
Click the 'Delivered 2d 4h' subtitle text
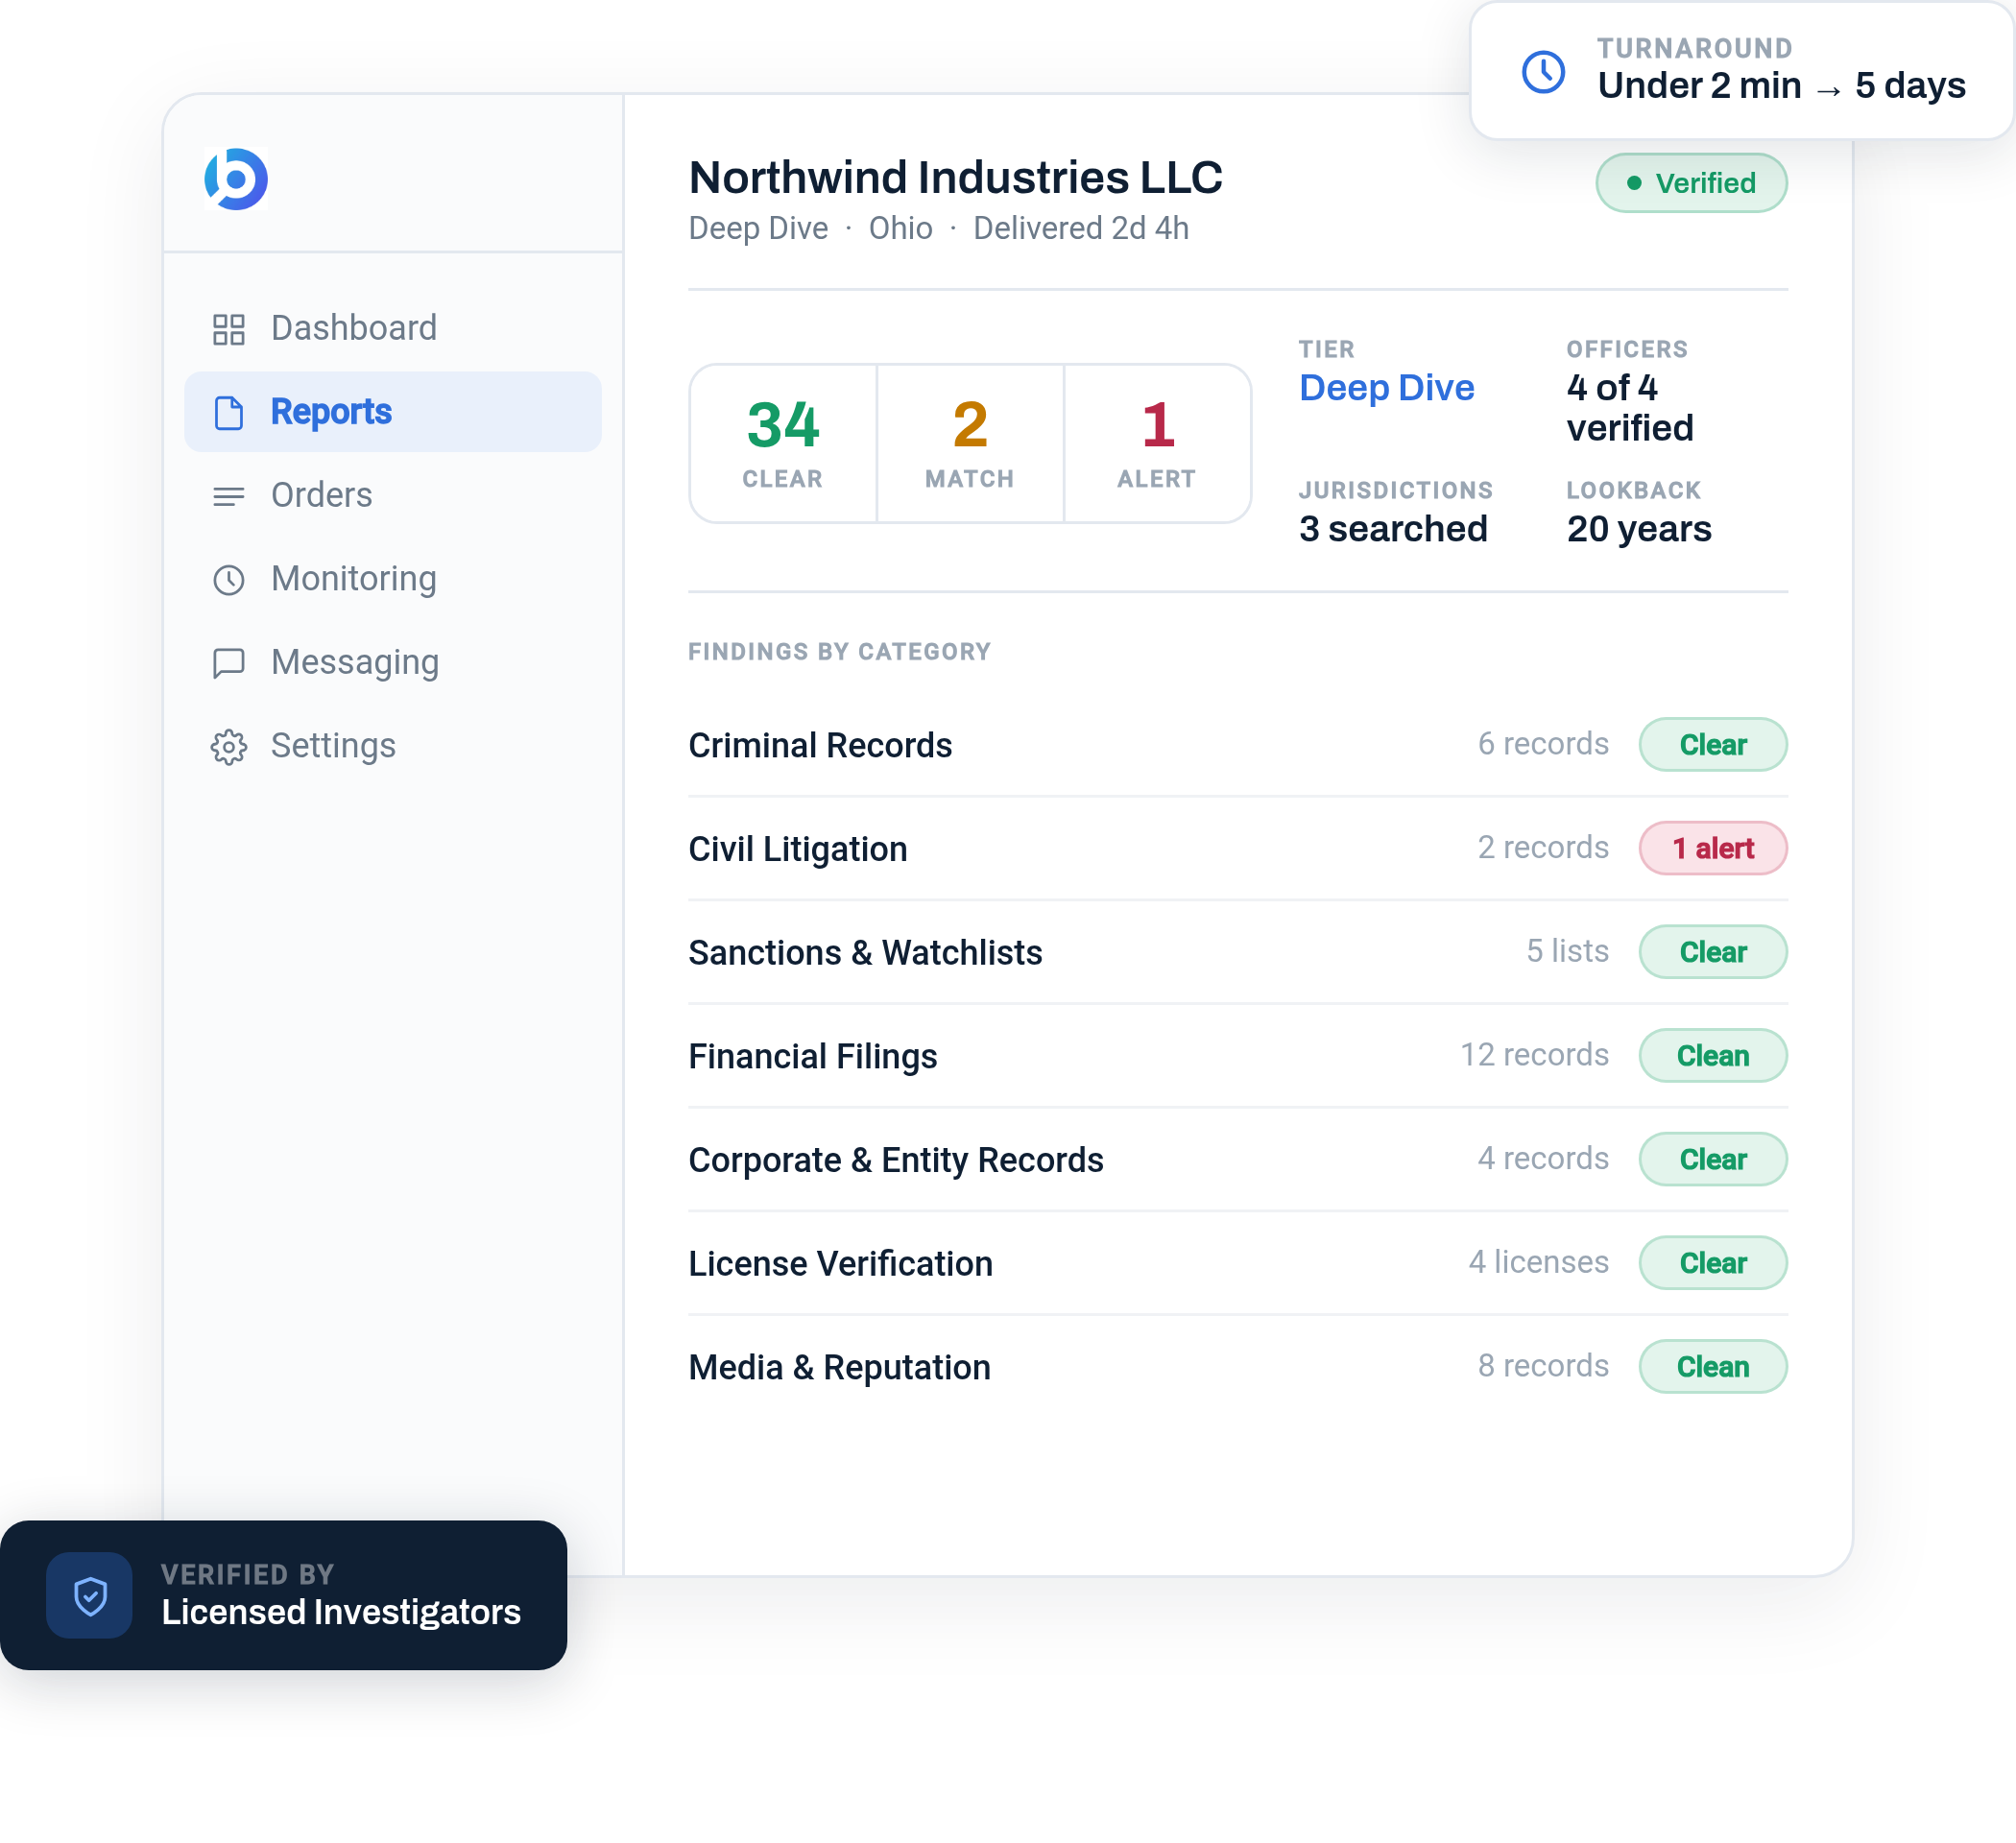pyautogui.click(x=1081, y=228)
